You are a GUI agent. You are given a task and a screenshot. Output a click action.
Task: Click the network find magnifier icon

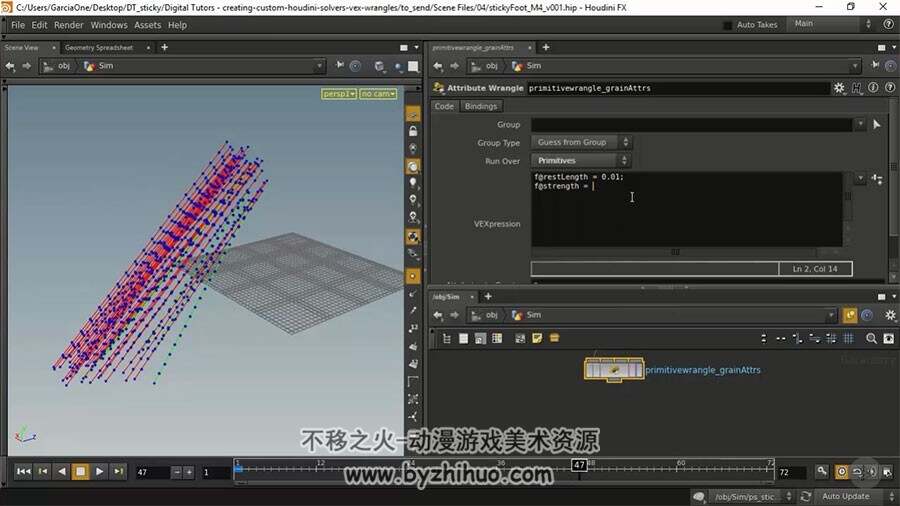[x=871, y=338]
